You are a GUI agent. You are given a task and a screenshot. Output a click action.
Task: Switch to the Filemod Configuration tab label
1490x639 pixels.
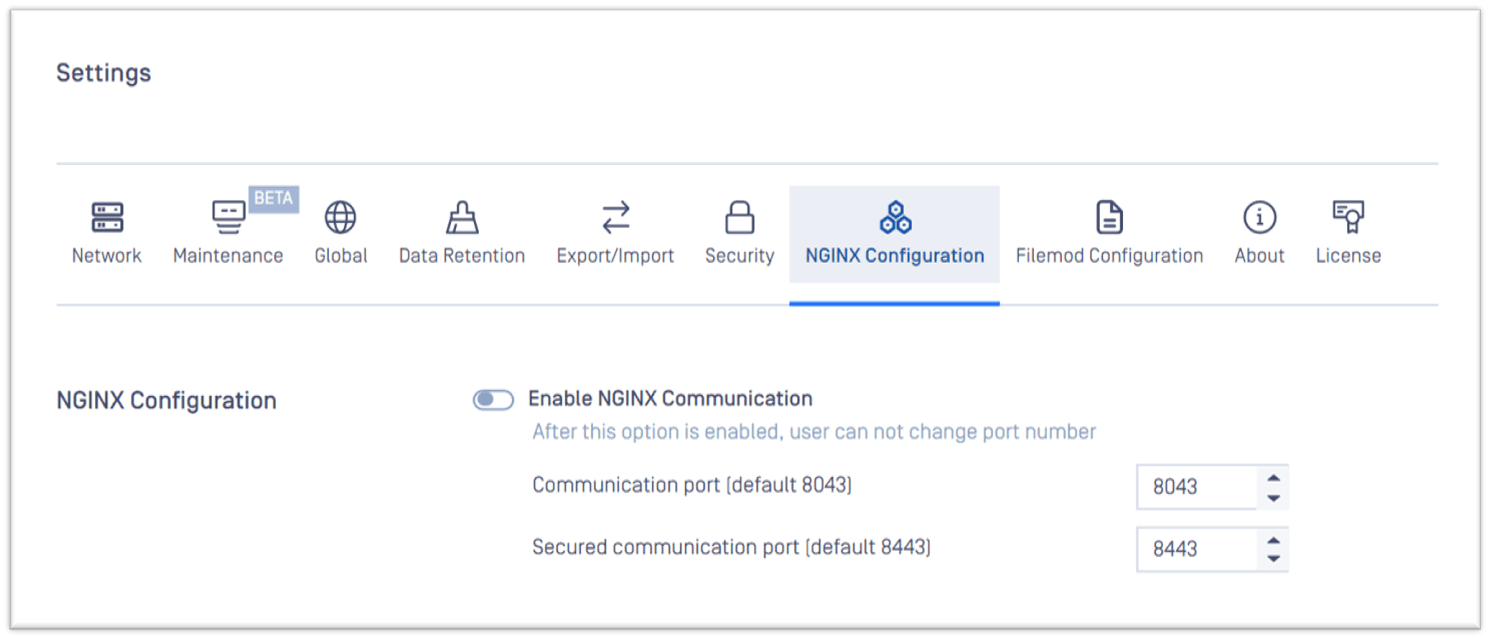[x=1109, y=256]
